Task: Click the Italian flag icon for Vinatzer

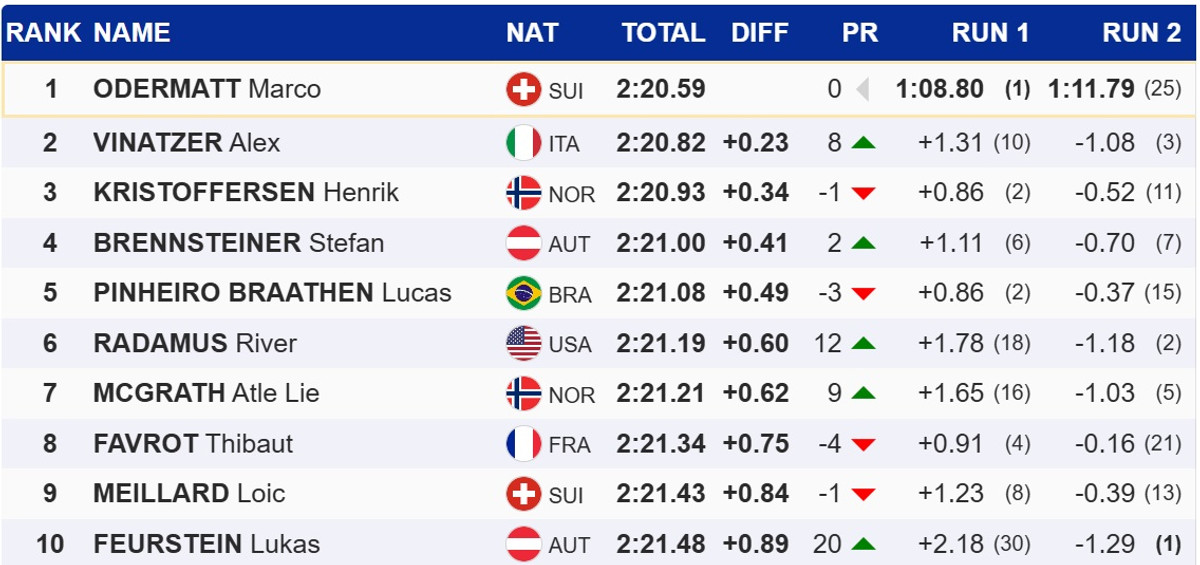Action: tap(523, 143)
